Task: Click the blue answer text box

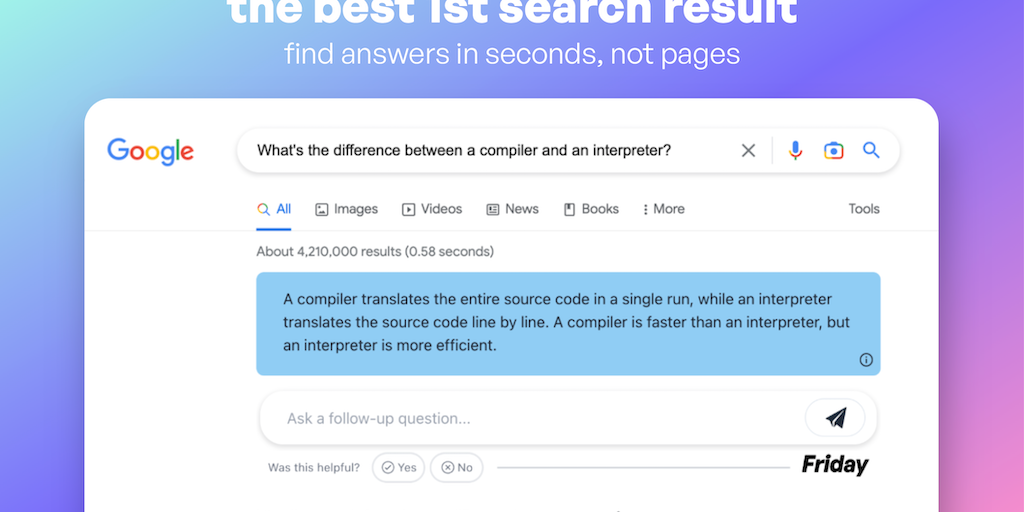Action: tap(568, 323)
